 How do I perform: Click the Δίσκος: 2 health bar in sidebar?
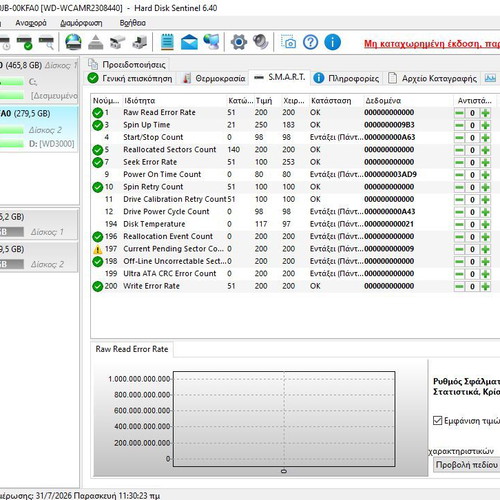(12, 130)
